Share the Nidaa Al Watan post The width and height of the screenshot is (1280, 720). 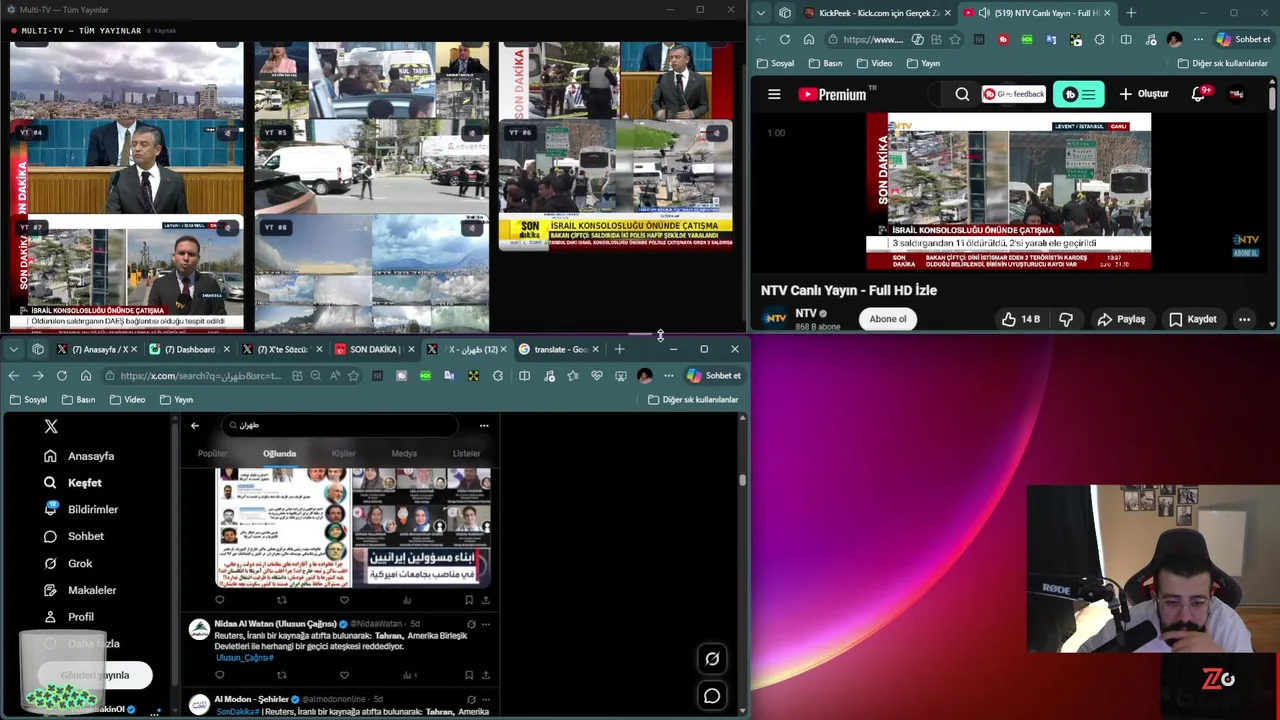pyautogui.click(x=486, y=675)
